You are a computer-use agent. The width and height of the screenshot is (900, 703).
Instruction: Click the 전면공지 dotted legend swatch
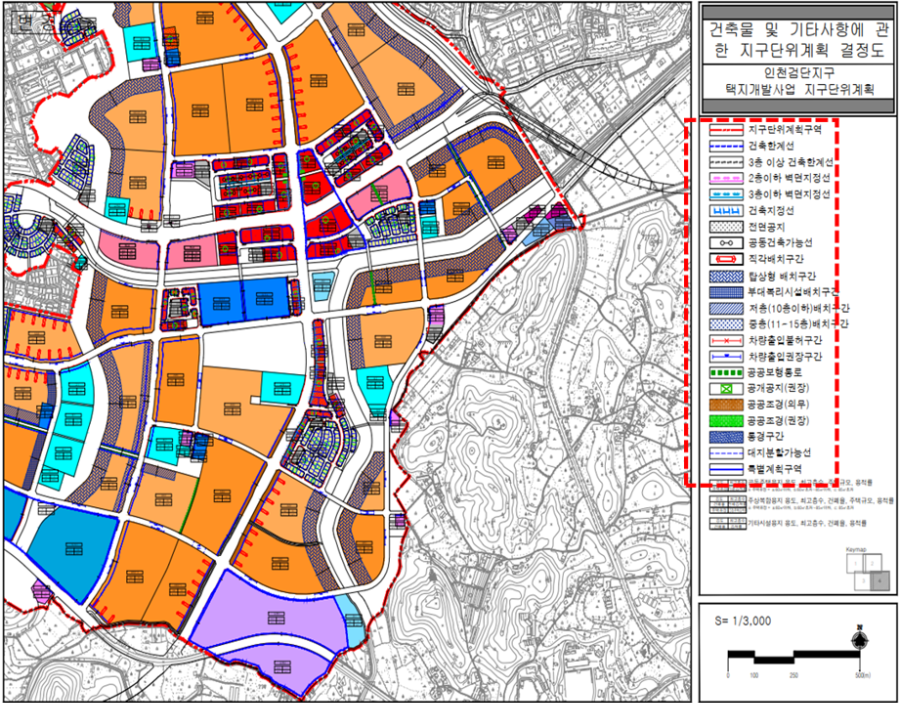[x=726, y=227]
